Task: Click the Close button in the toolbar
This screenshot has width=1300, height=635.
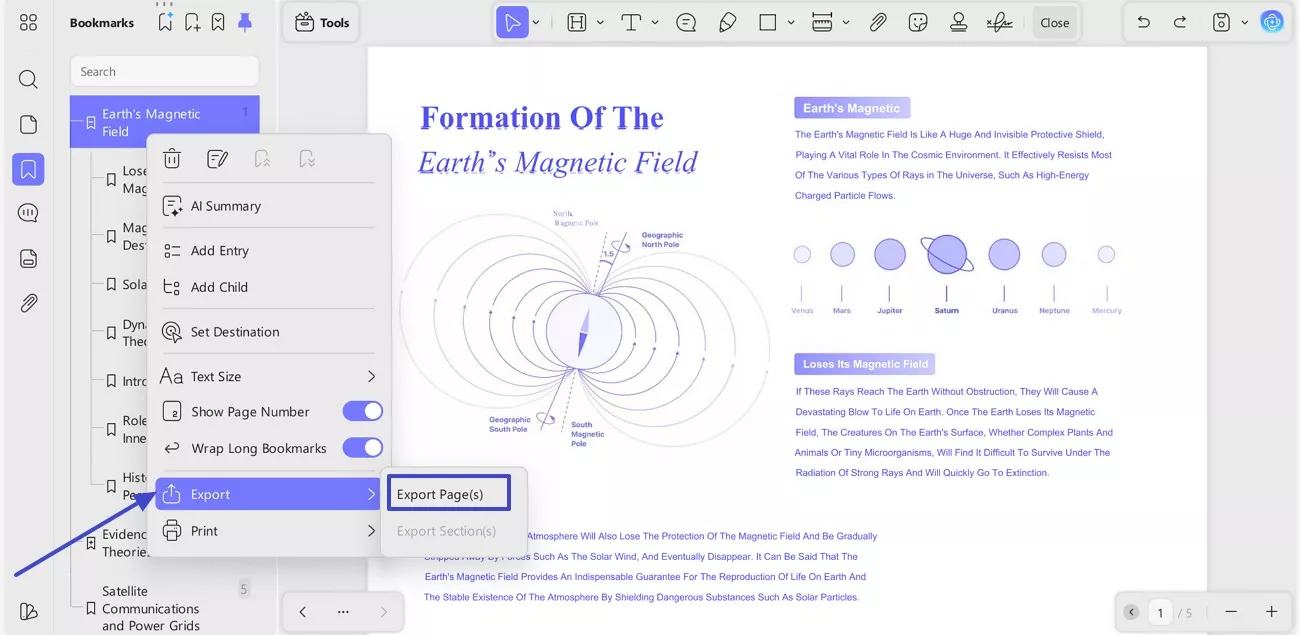Action: [1055, 21]
